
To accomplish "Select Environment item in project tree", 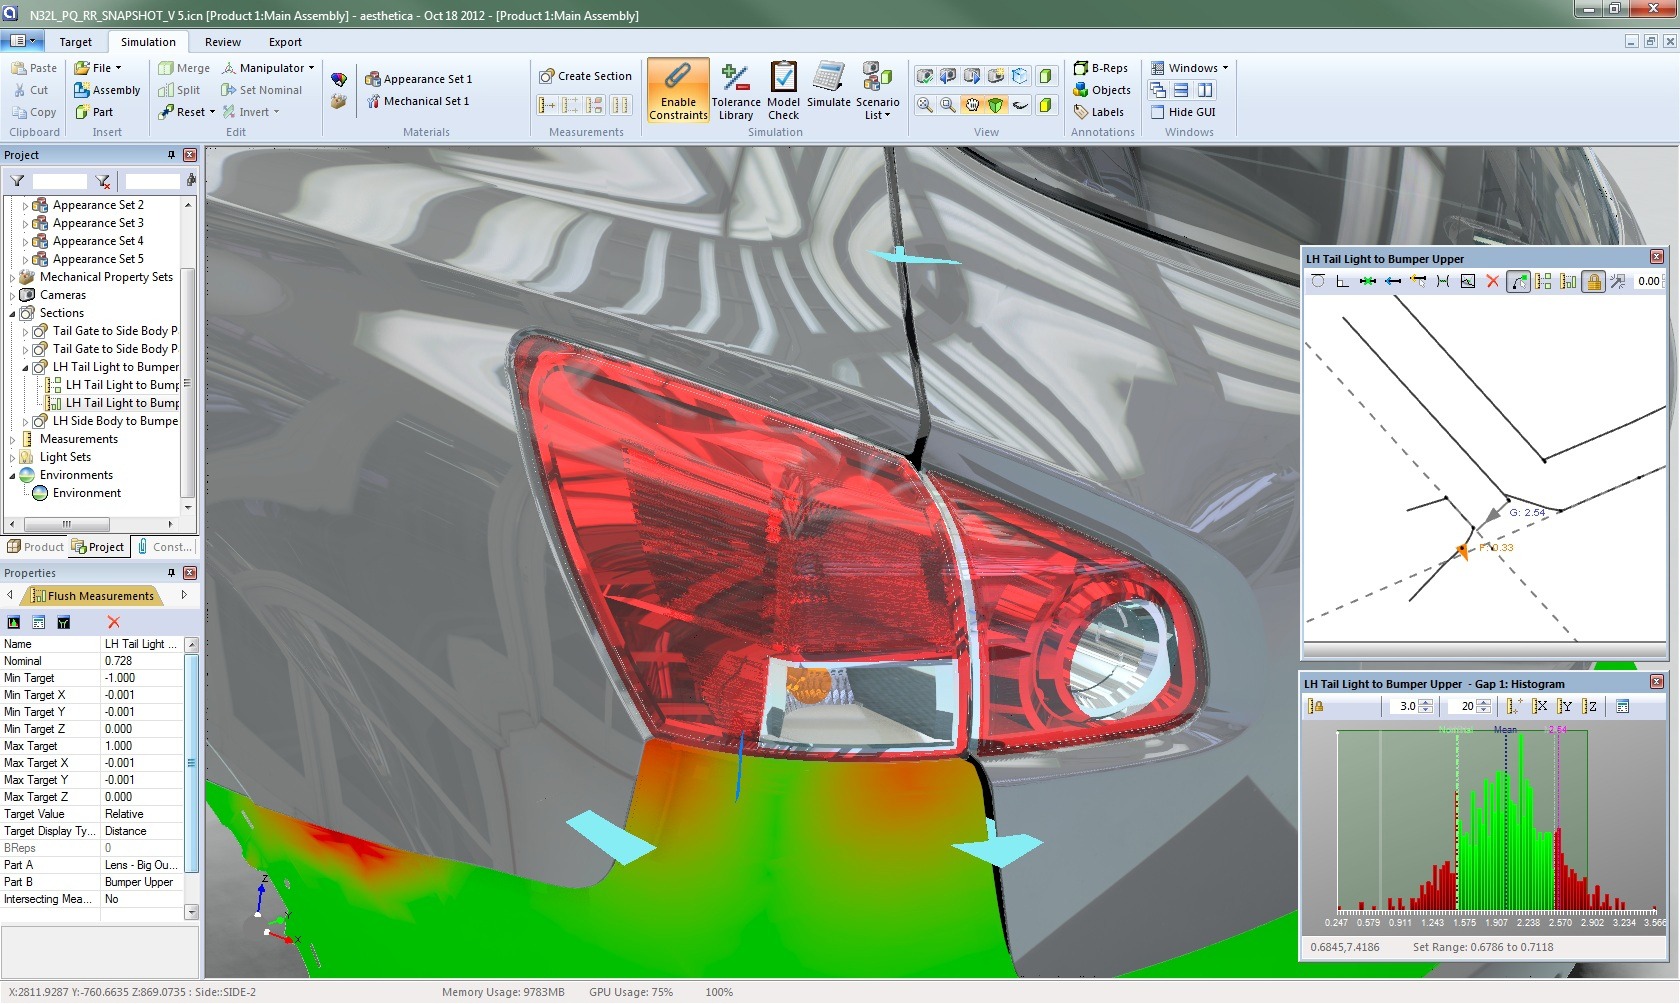I will (x=86, y=493).
